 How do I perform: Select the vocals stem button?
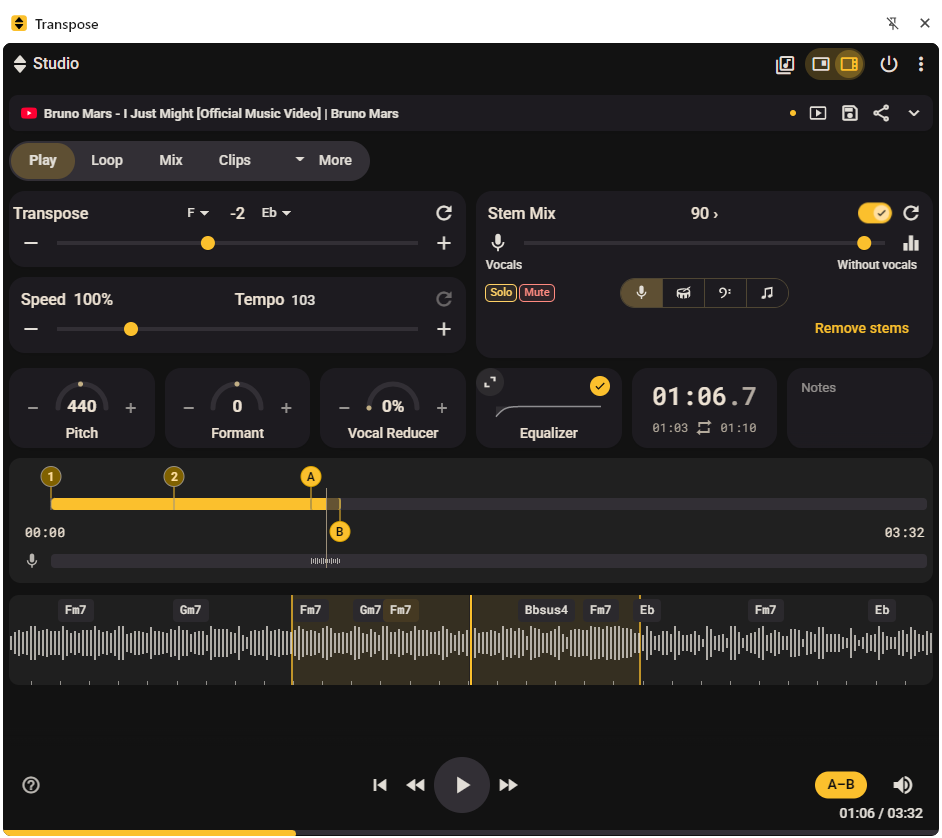pos(642,293)
